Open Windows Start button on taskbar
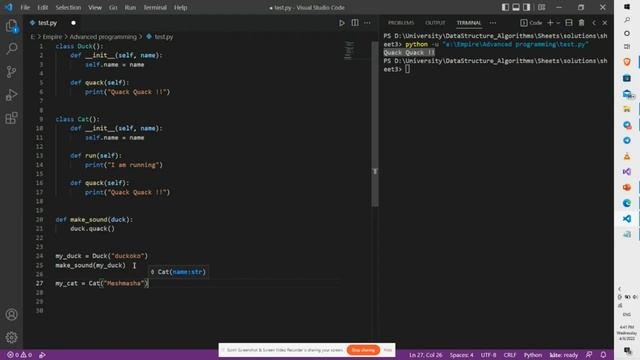Screen dimensions: 640x360 point(627,7)
